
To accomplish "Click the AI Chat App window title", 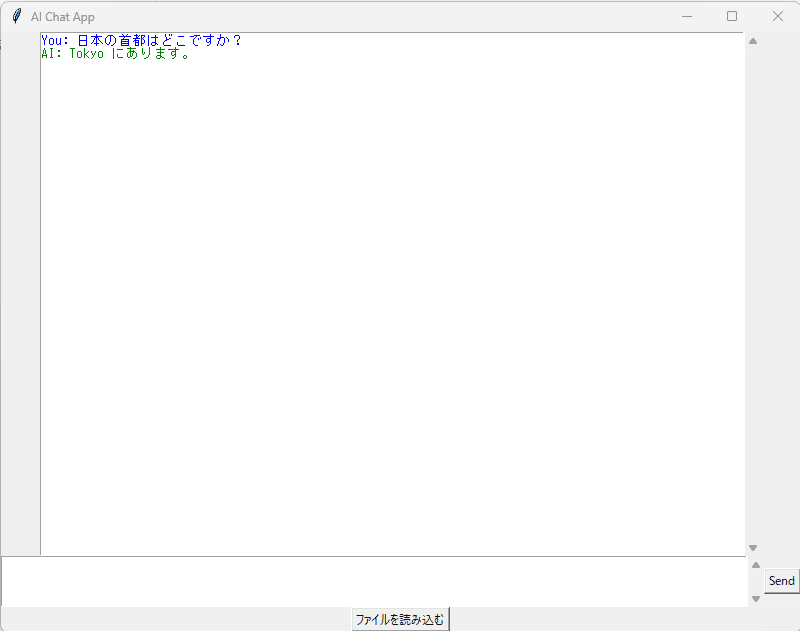I will coord(62,17).
